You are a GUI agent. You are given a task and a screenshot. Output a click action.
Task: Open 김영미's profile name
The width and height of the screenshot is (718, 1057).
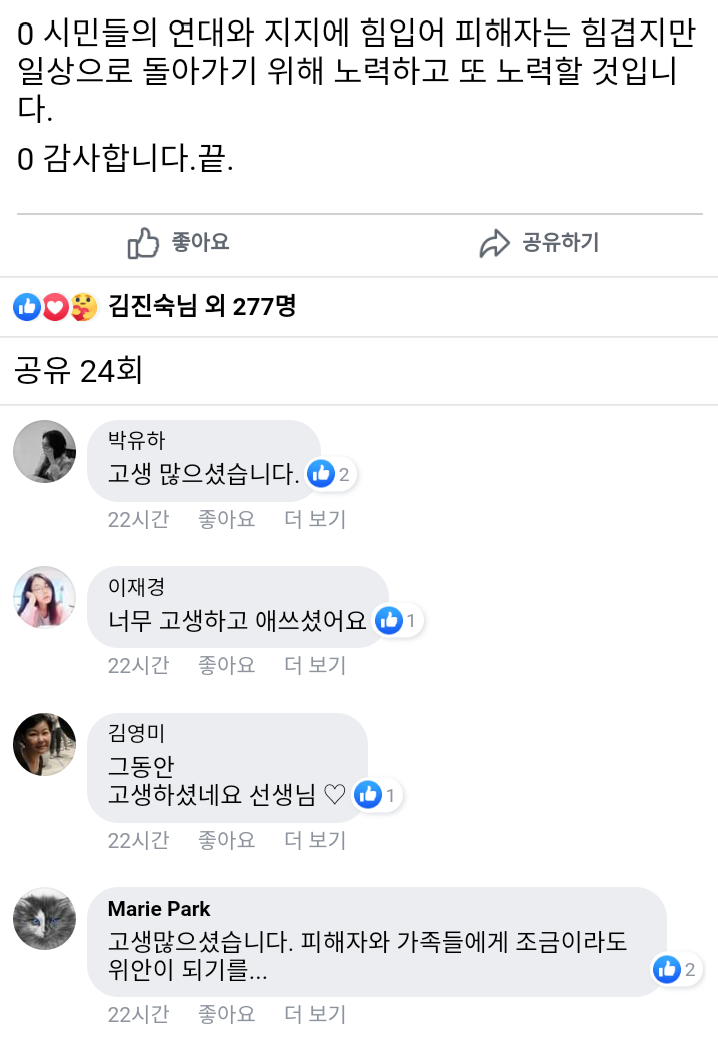136,731
